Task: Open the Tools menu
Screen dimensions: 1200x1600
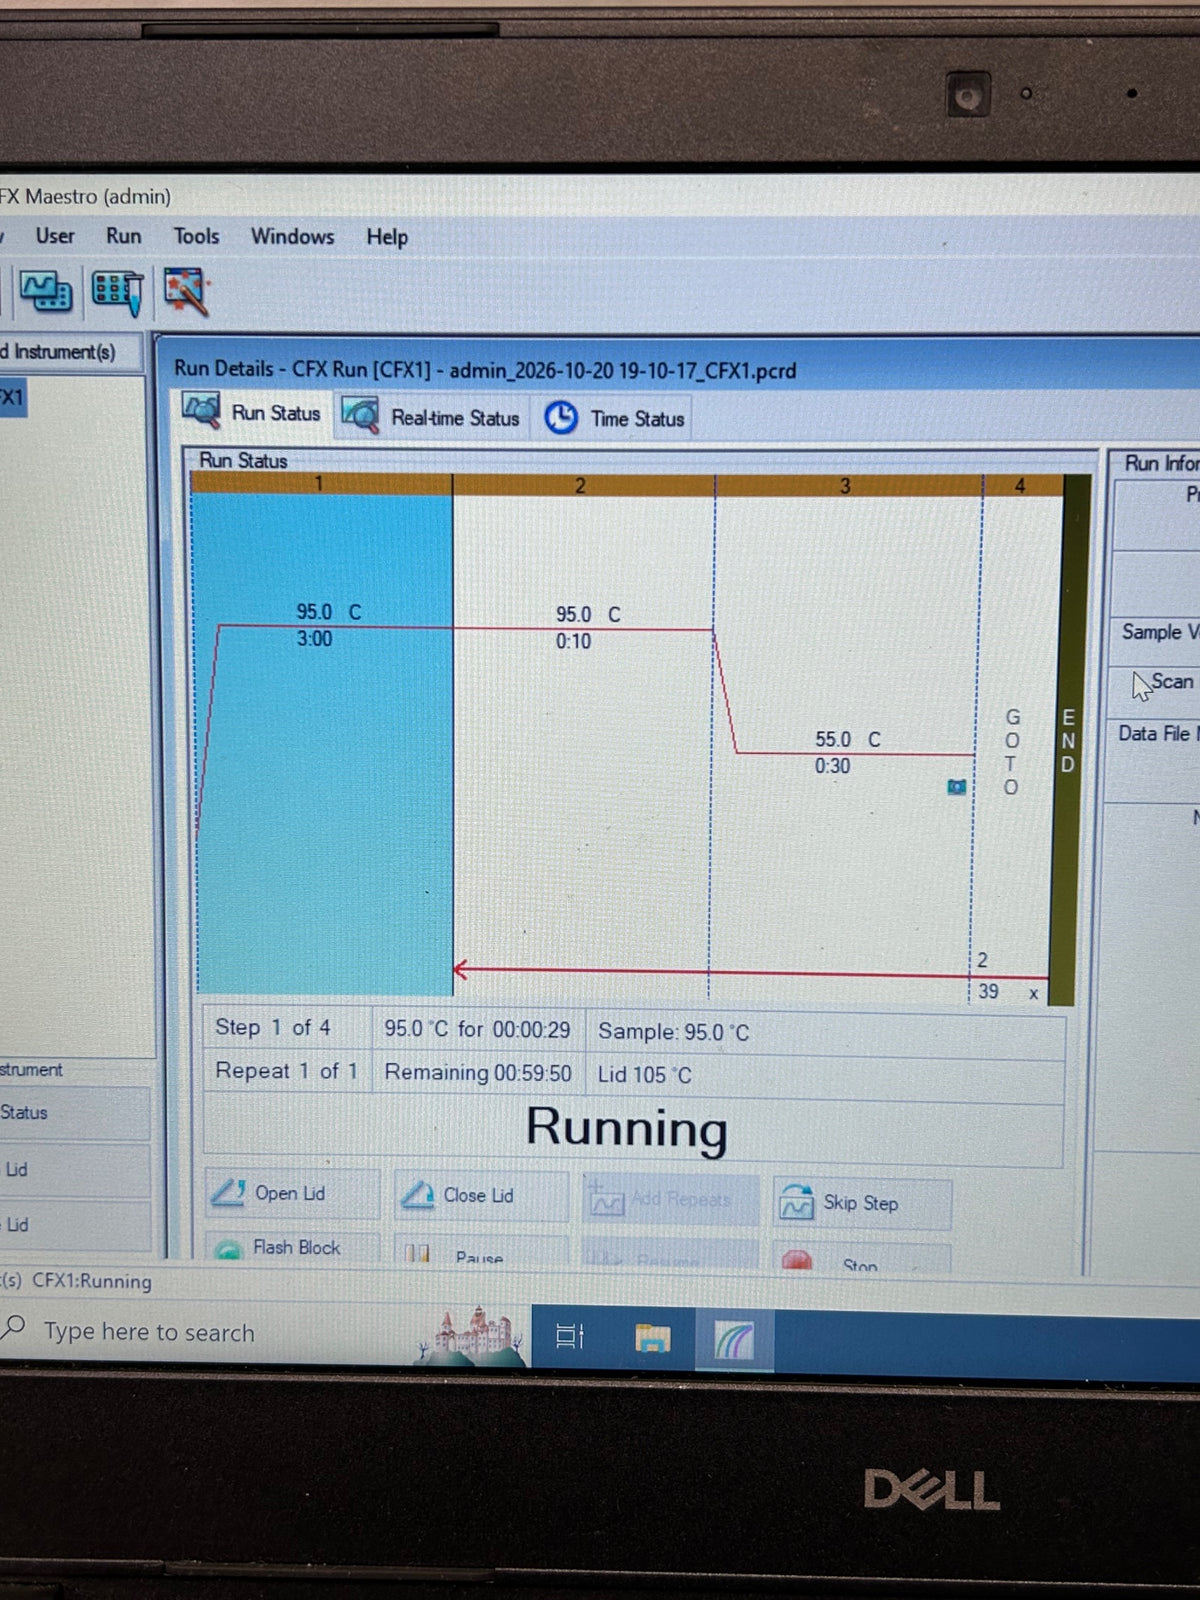Action: pos(196,236)
